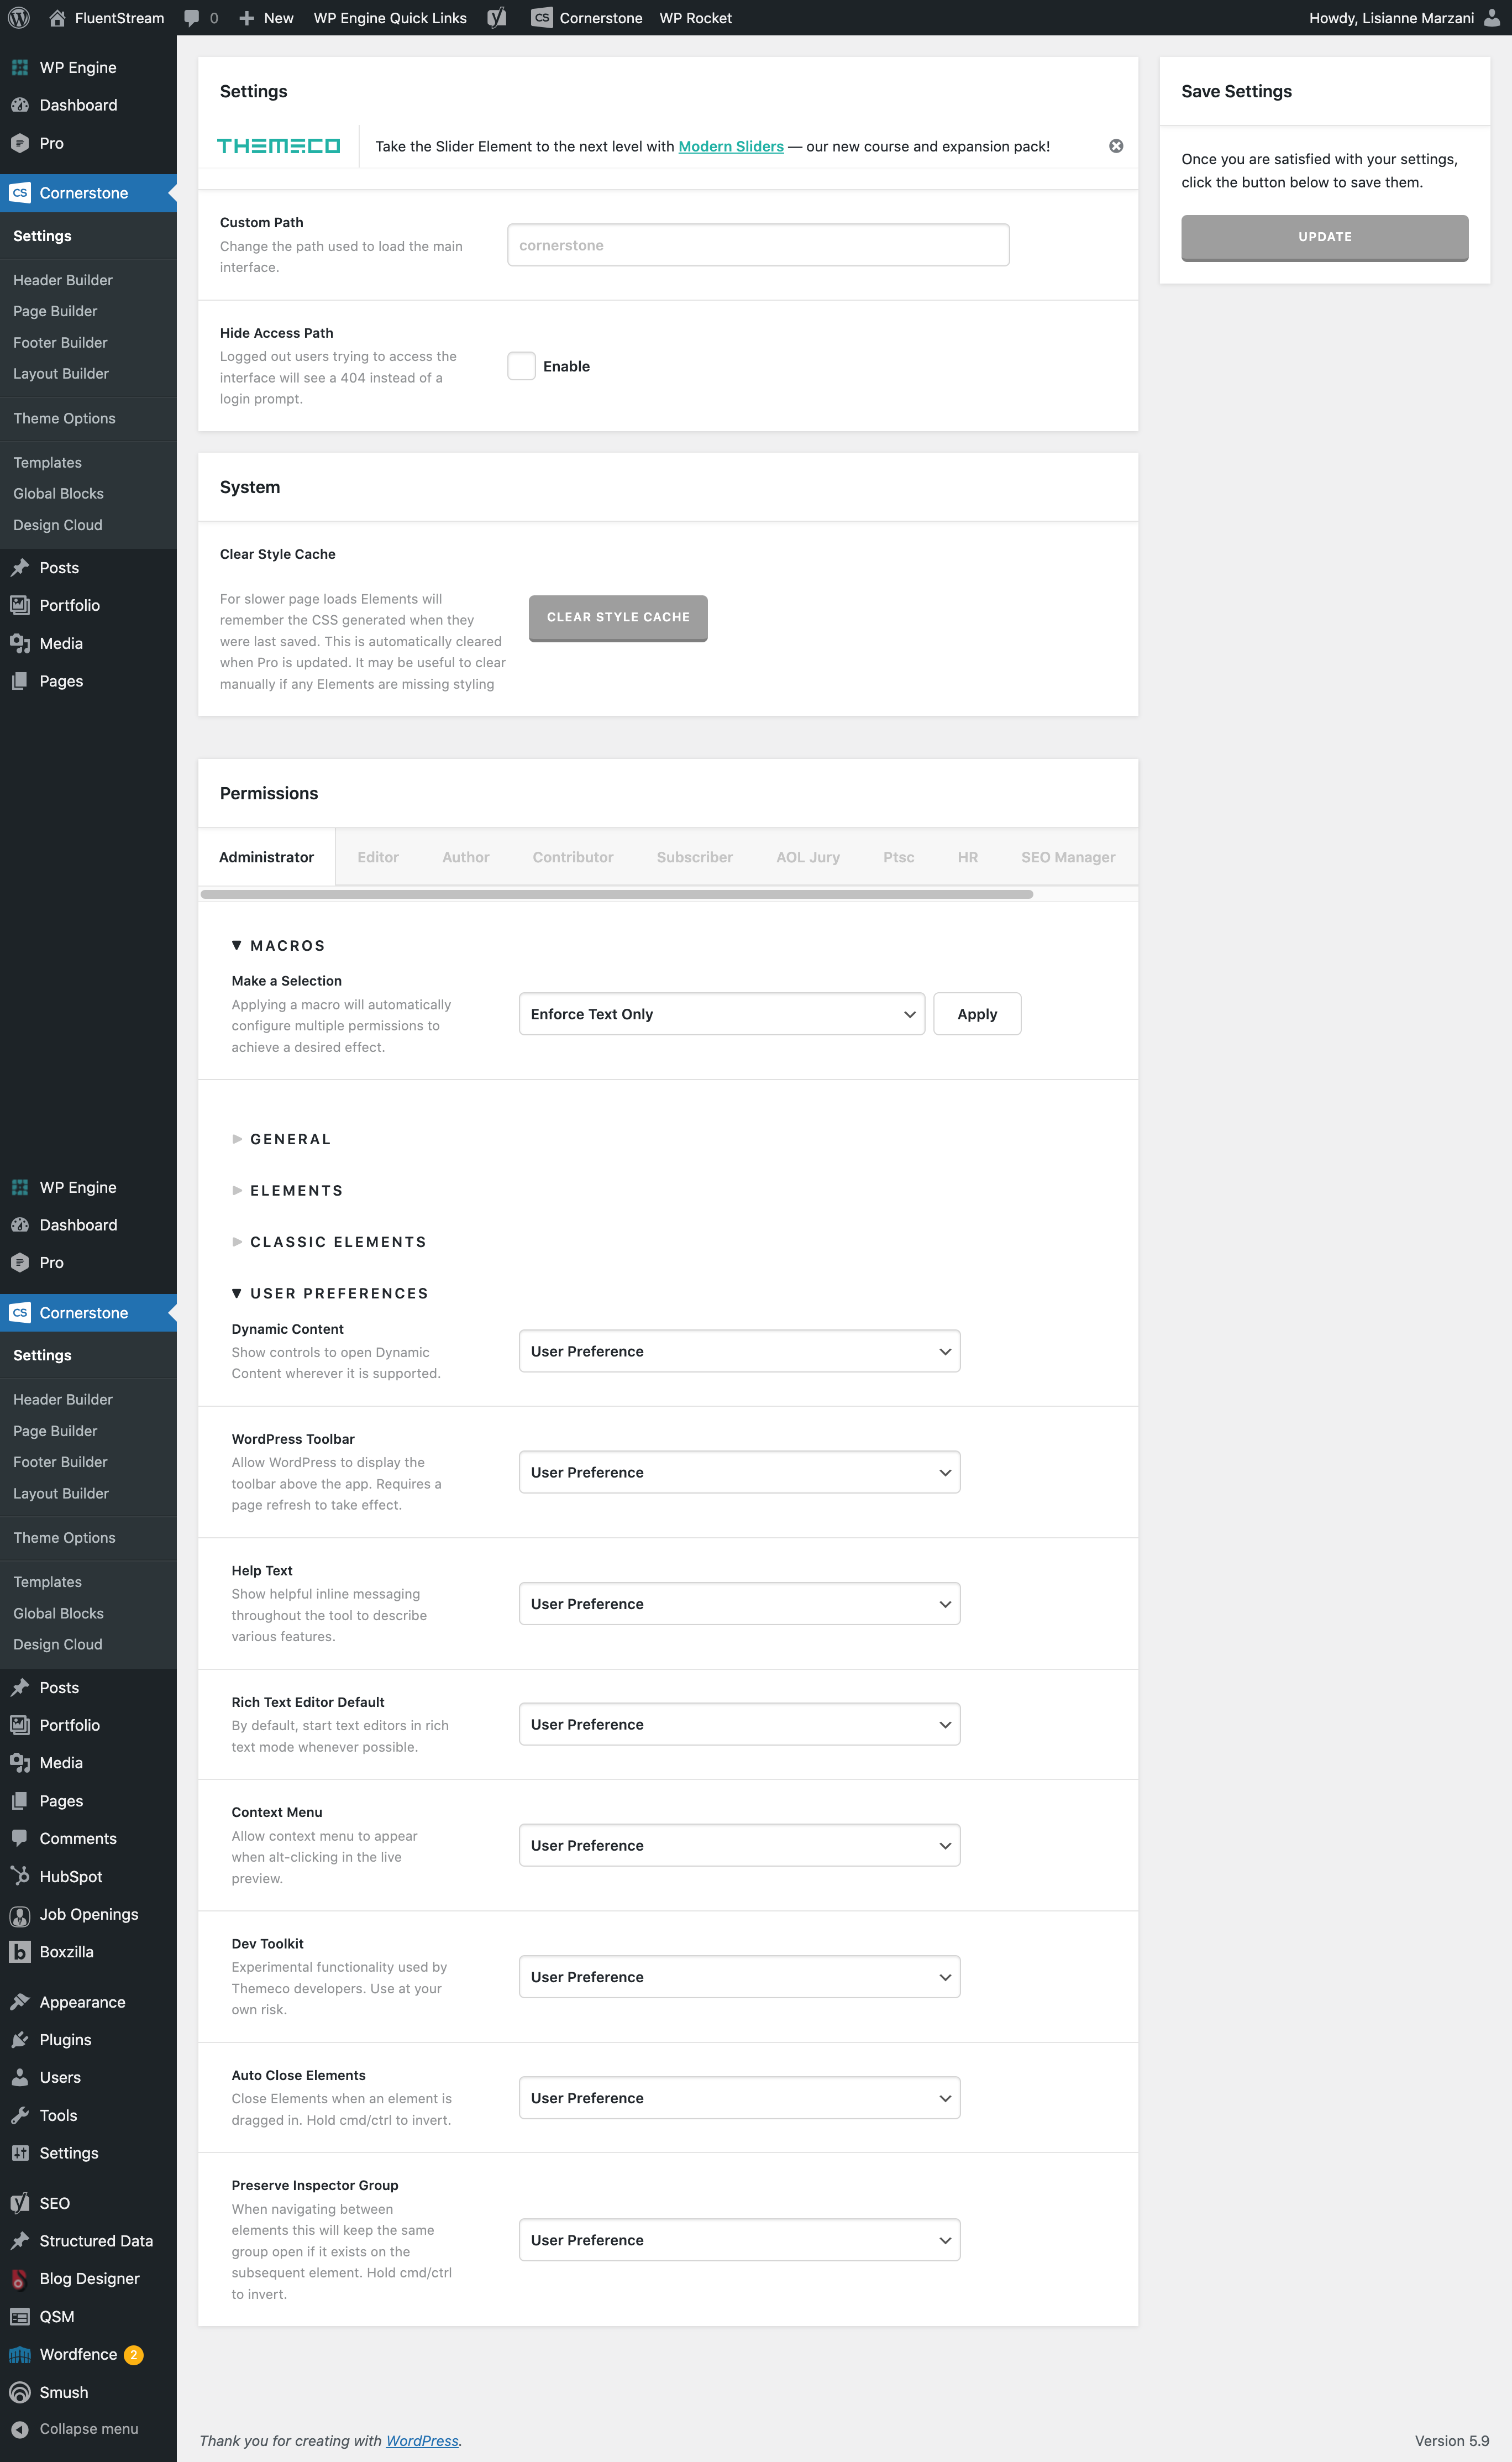Image resolution: width=1512 pixels, height=2462 pixels.
Task: Switch to the HR permissions tab
Action: click(968, 857)
